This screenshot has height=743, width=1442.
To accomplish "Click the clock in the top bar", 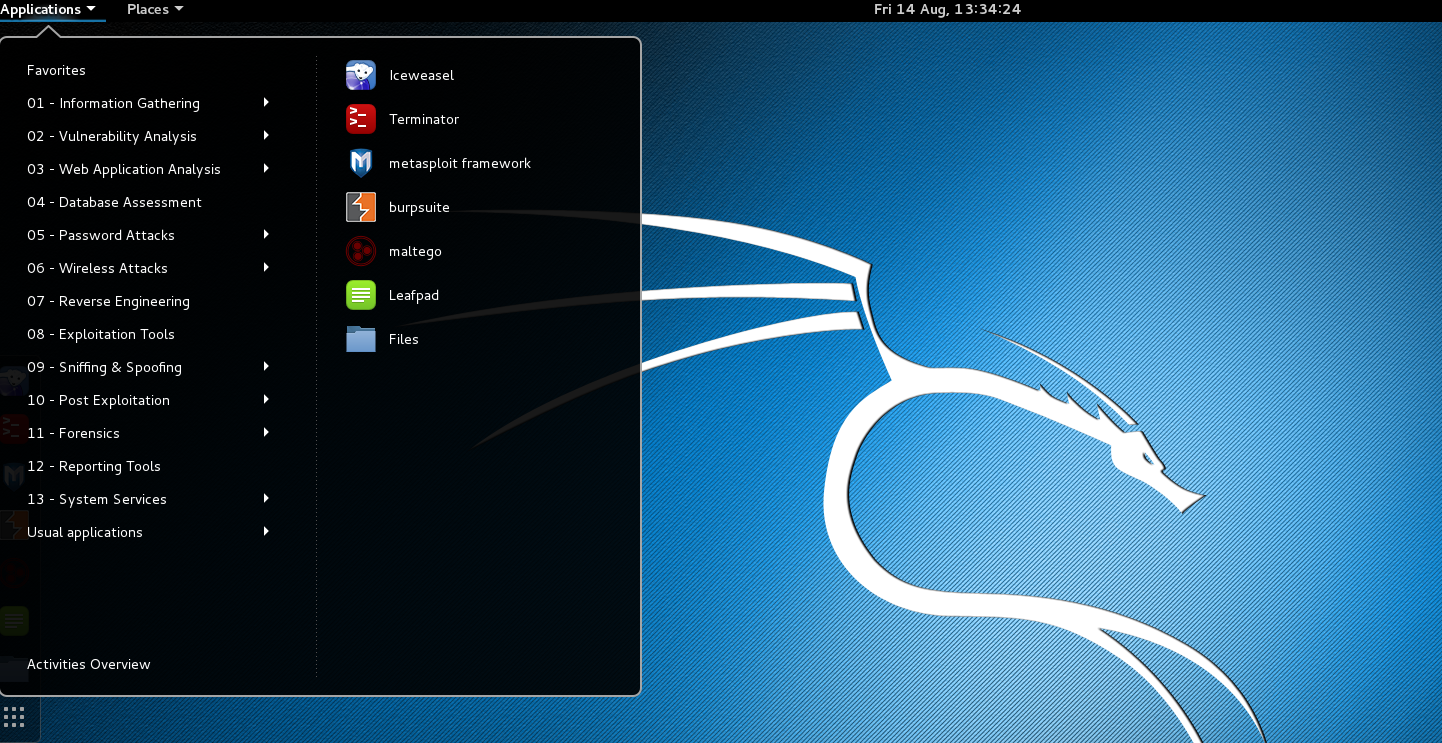I will pos(947,9).
